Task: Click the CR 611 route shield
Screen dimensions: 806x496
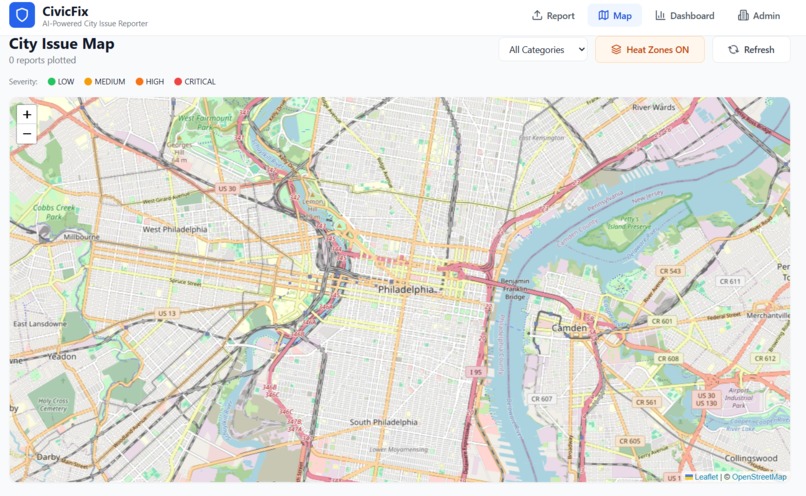Action: click(x=730, y=281)
